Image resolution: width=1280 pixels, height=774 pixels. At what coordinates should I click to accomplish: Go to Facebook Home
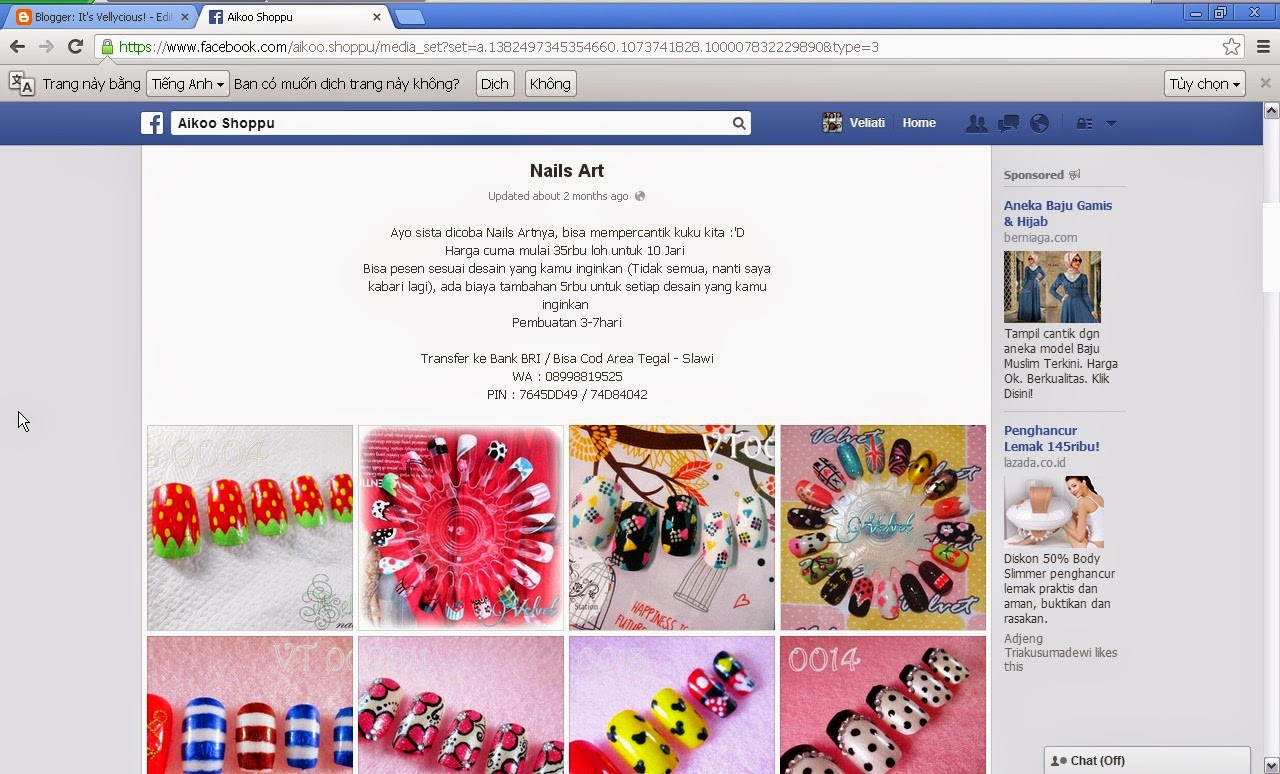pyautogui.click(x=919, y=123)
